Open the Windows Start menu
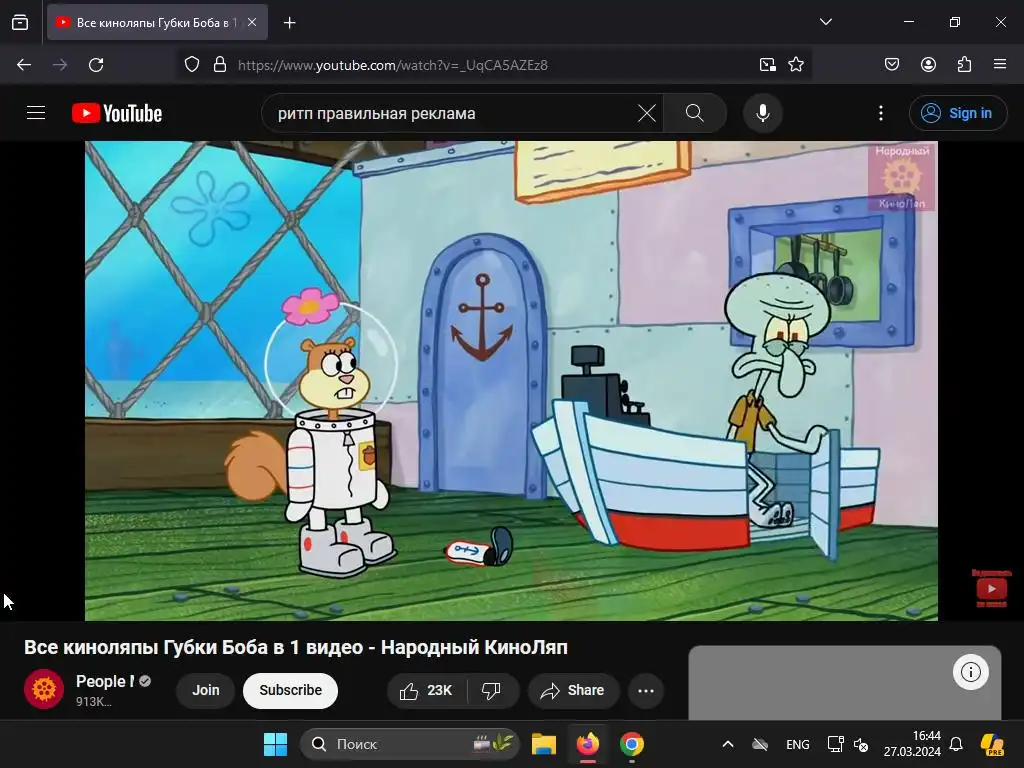The height and width of the screenshot is (768, 1024). click(276, 744)
